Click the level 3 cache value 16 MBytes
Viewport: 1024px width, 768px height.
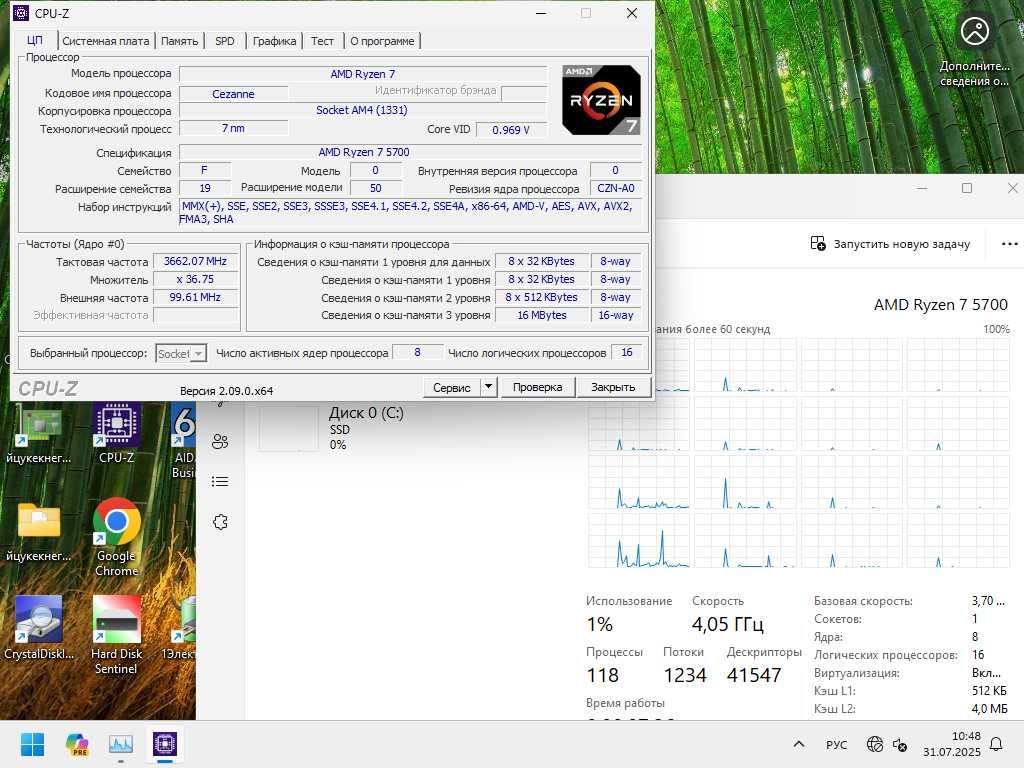coord(542,315)
